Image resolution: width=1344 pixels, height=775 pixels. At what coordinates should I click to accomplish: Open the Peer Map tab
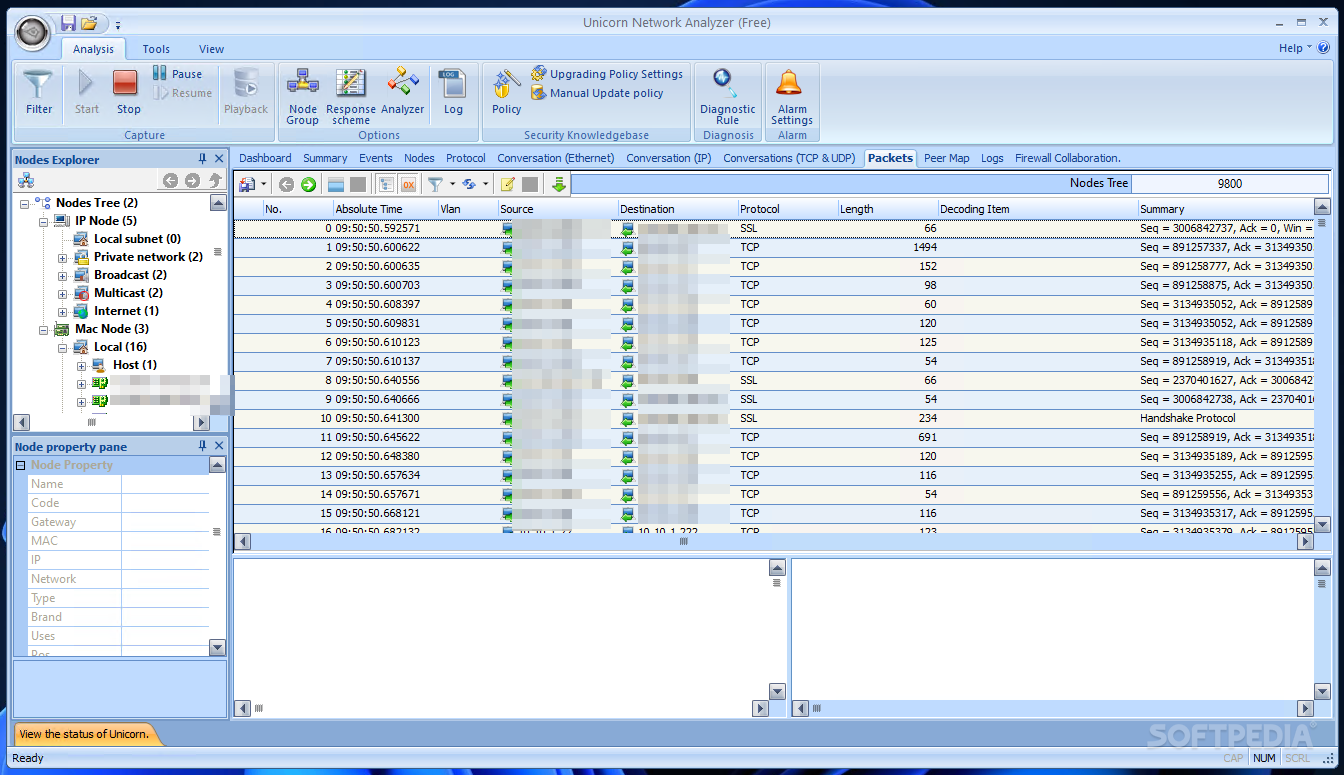(x=946, y=158)
